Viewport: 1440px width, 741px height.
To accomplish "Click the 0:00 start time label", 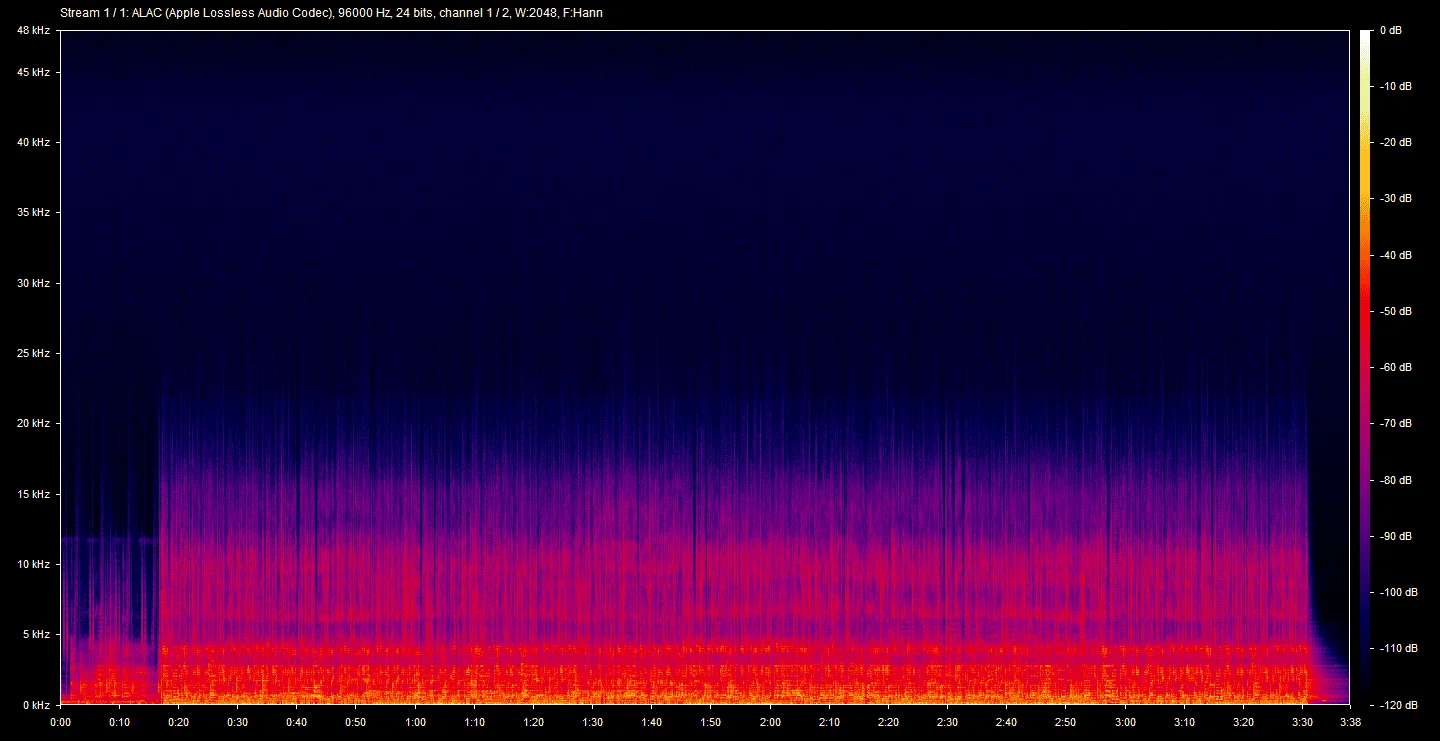I will [x=60, y=722].
